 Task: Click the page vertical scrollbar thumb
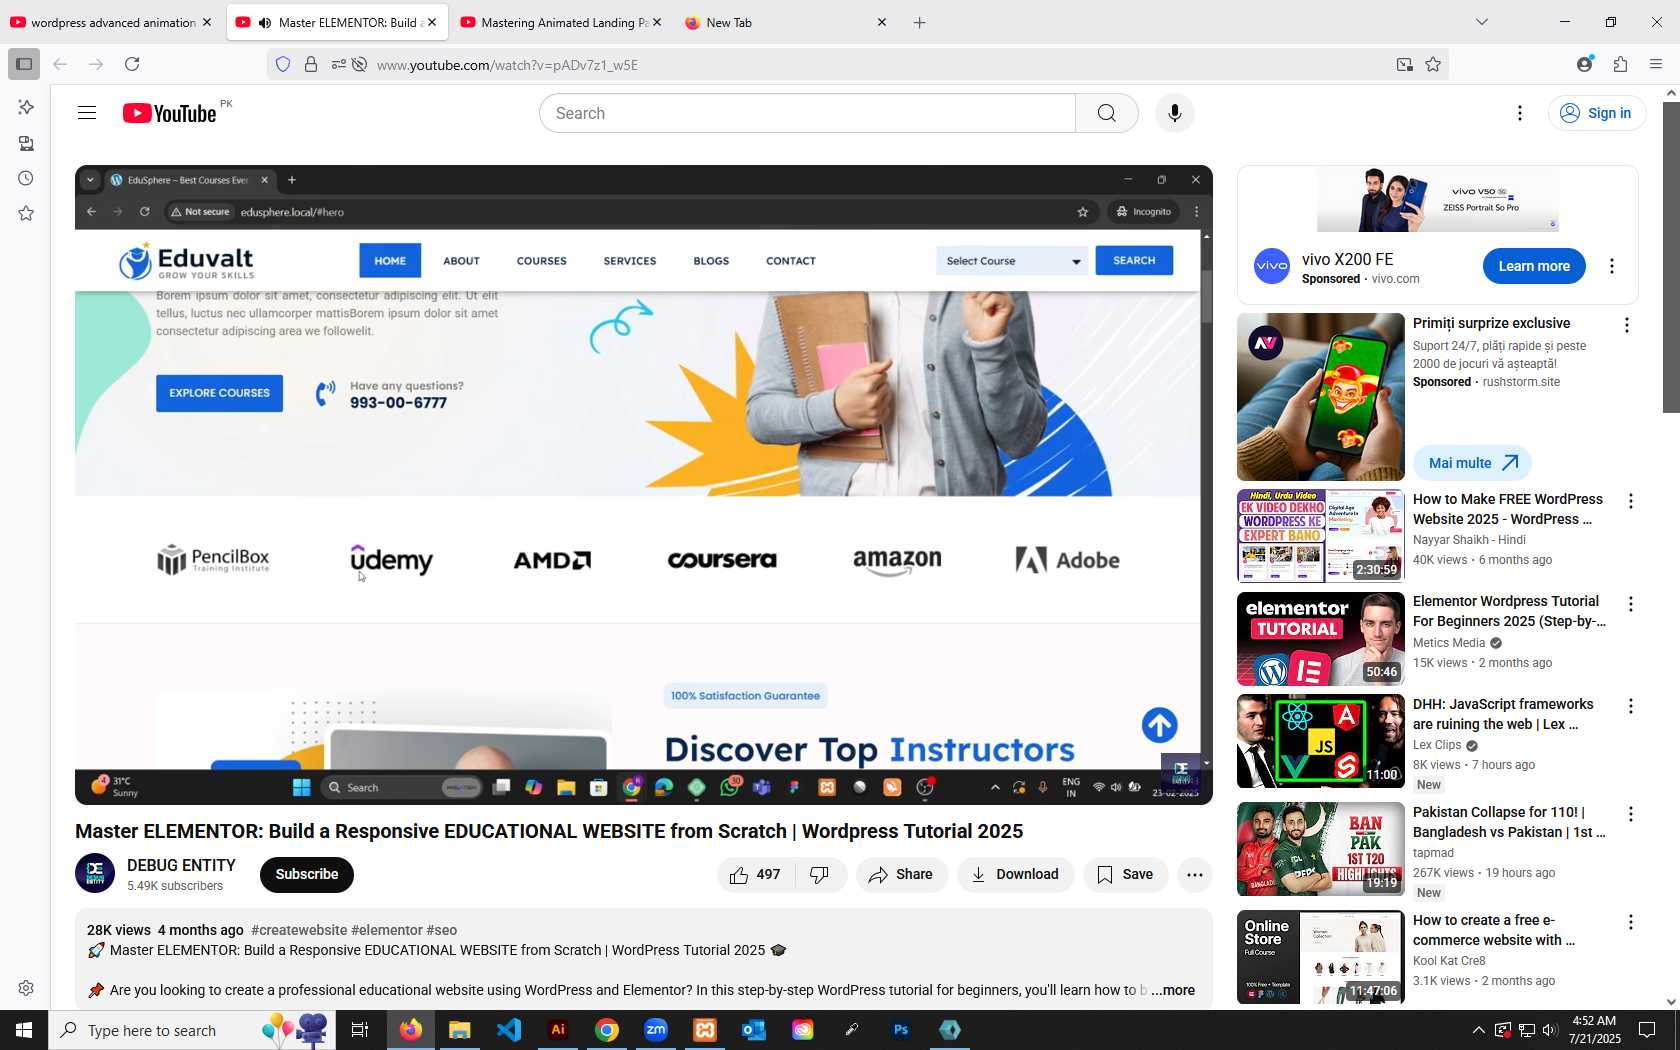pos(1671,256)
